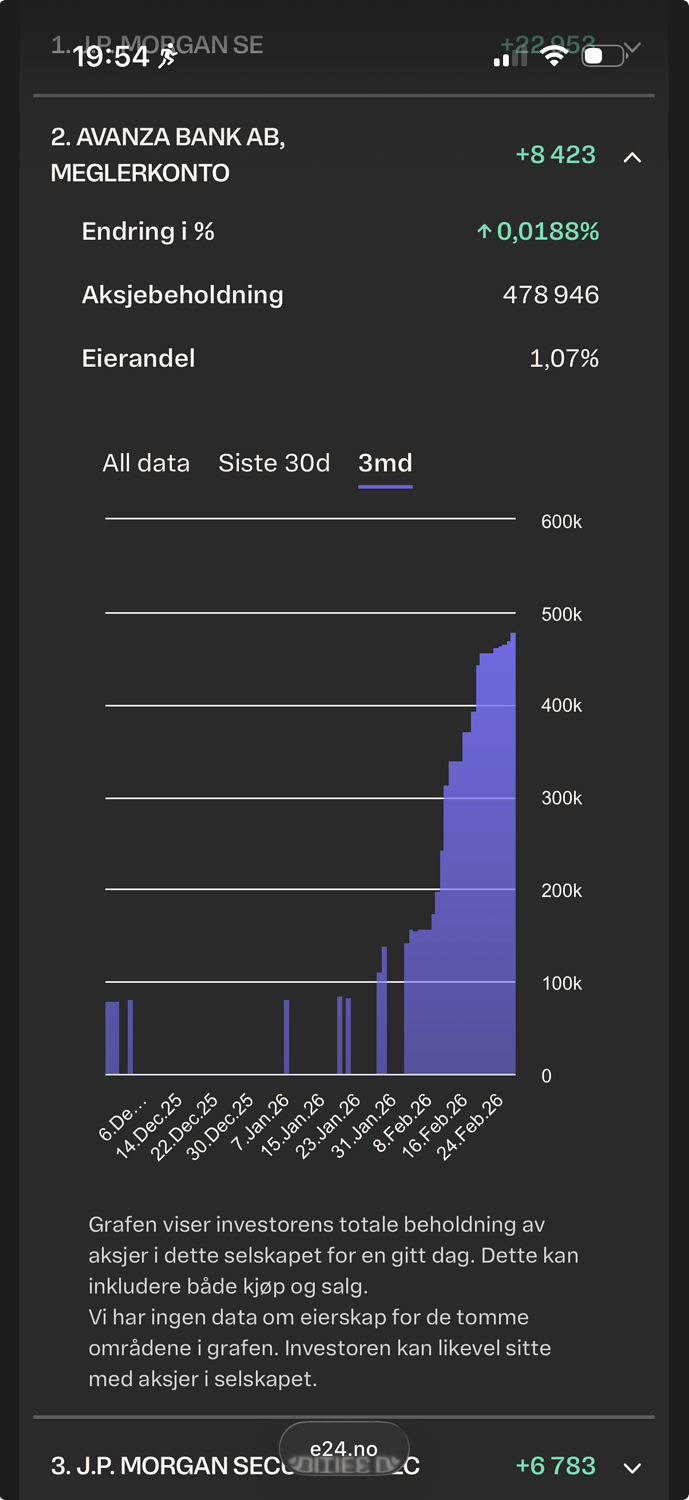
Task: Tap the 19:54 status bar clock
Action: point(111,57)
